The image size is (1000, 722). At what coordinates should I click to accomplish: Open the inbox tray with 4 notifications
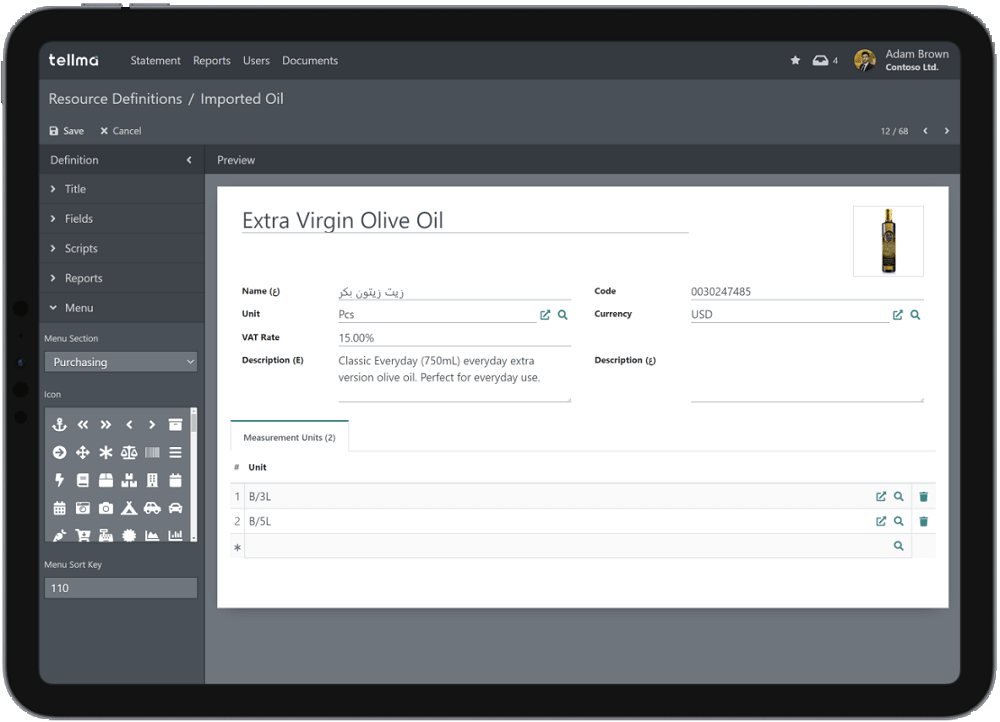click(825, 61)
